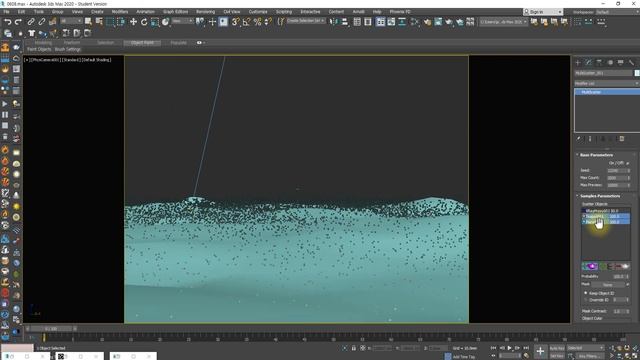Play the animation

tap(509, 348)
